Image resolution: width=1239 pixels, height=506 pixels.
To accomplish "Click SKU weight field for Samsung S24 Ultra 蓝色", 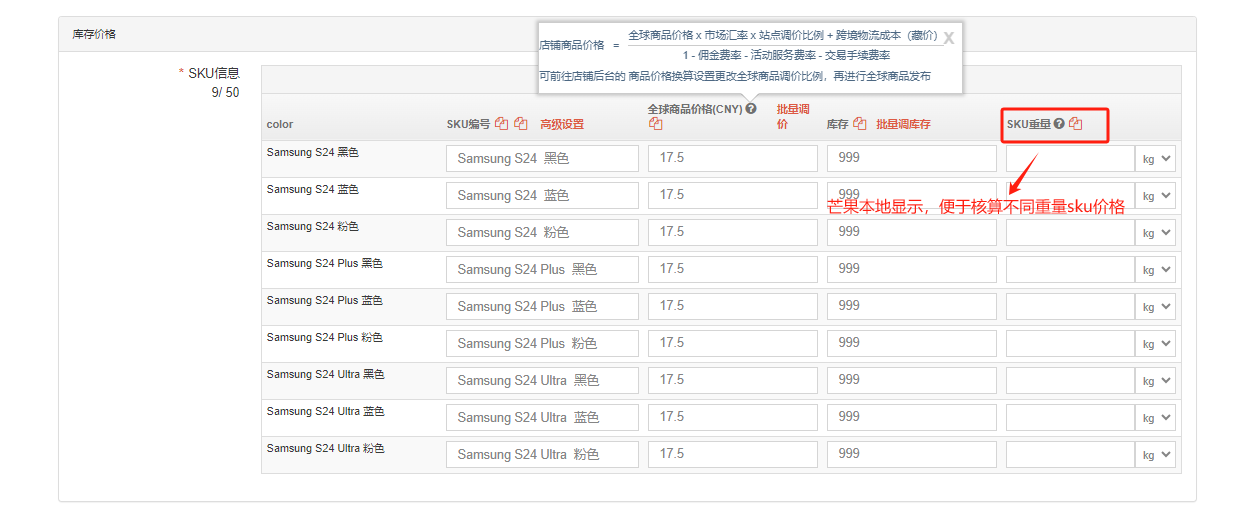I will (x=1071, y=418).
